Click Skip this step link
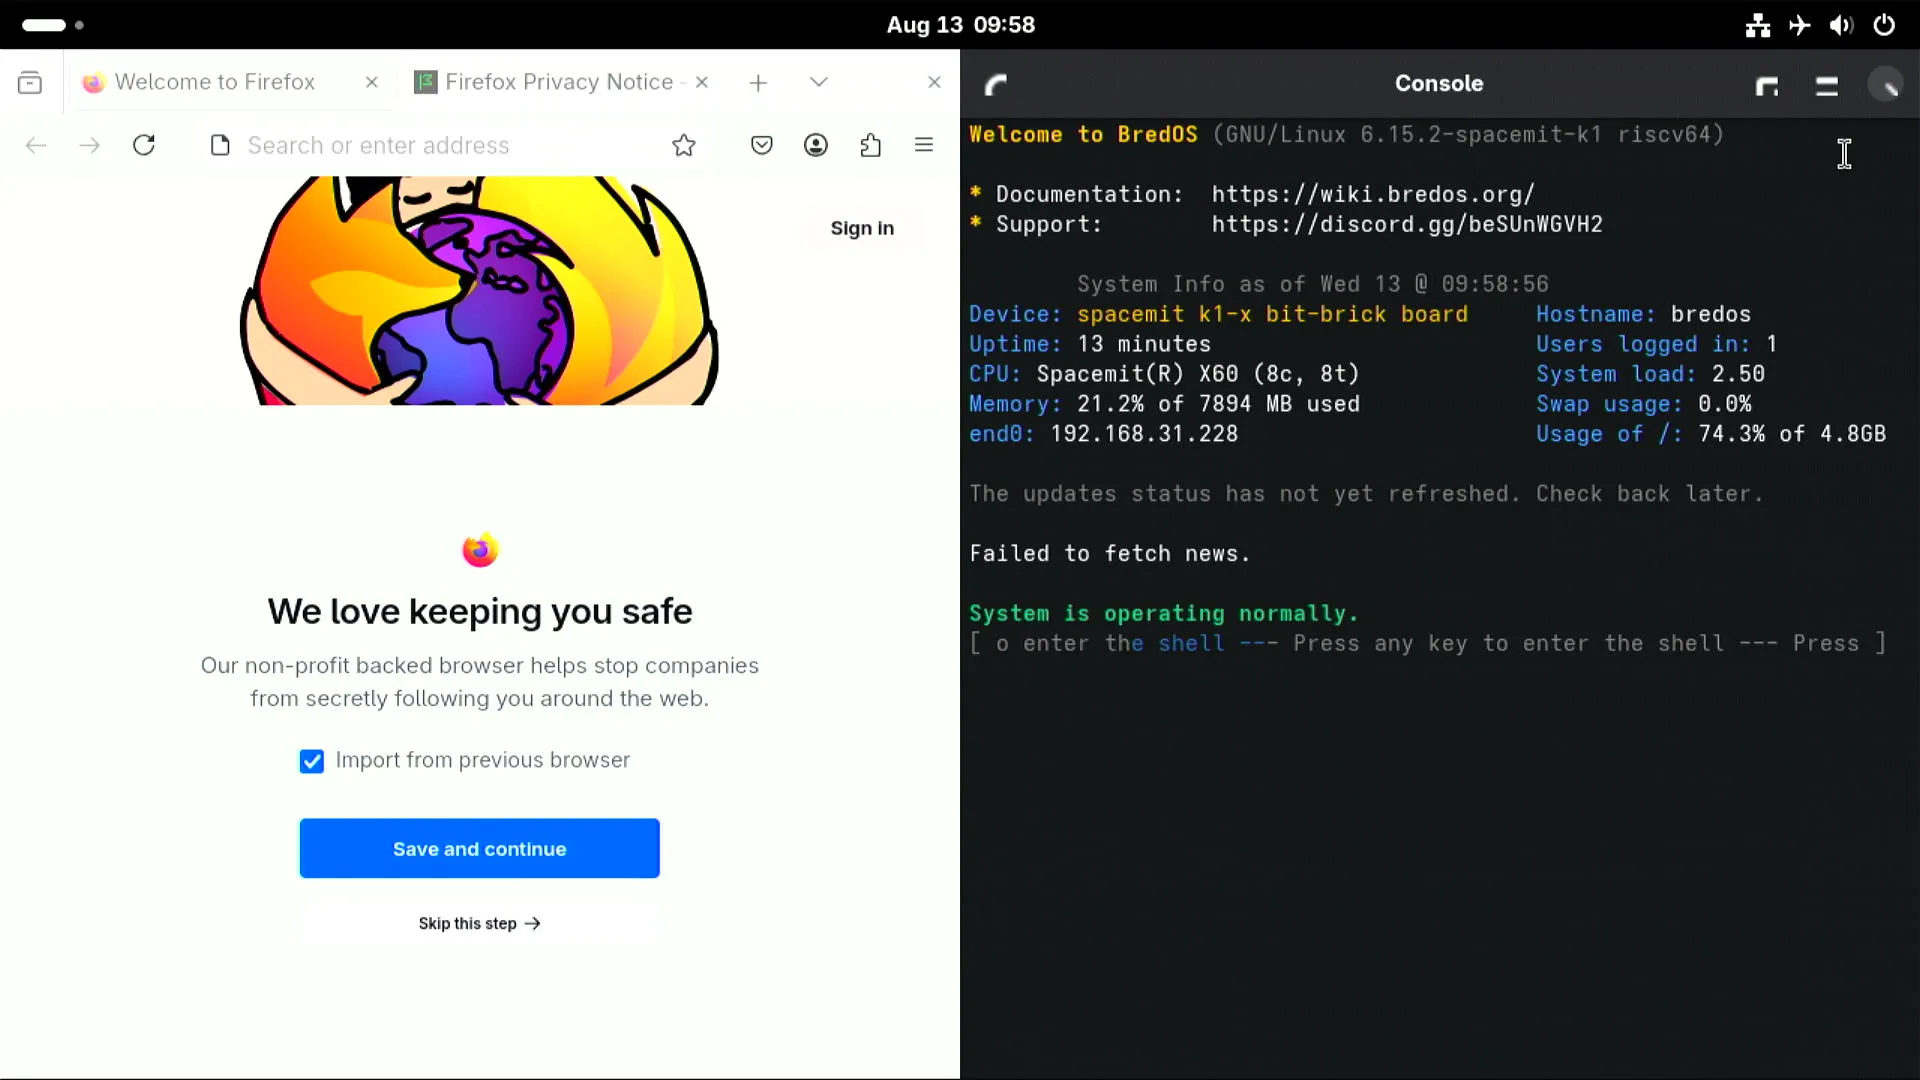This screenshot has height=1080, width=1920. (x=479, y=923)
